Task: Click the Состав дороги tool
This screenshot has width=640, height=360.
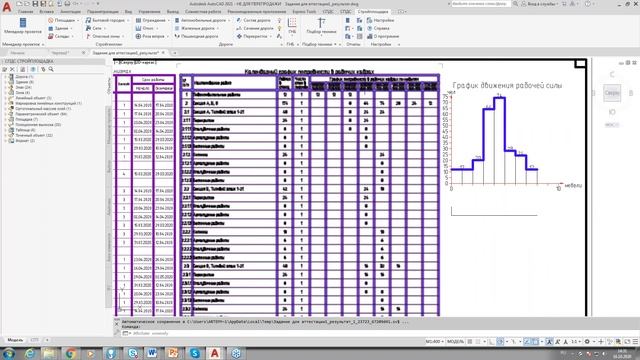Action: pyautogui.click(x=254, y=20)
